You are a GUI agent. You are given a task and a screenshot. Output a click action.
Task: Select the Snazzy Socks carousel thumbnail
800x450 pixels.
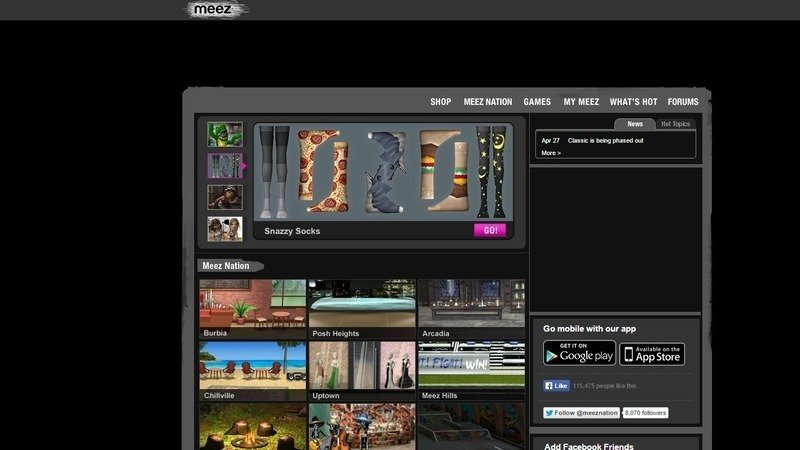[224, 166]
